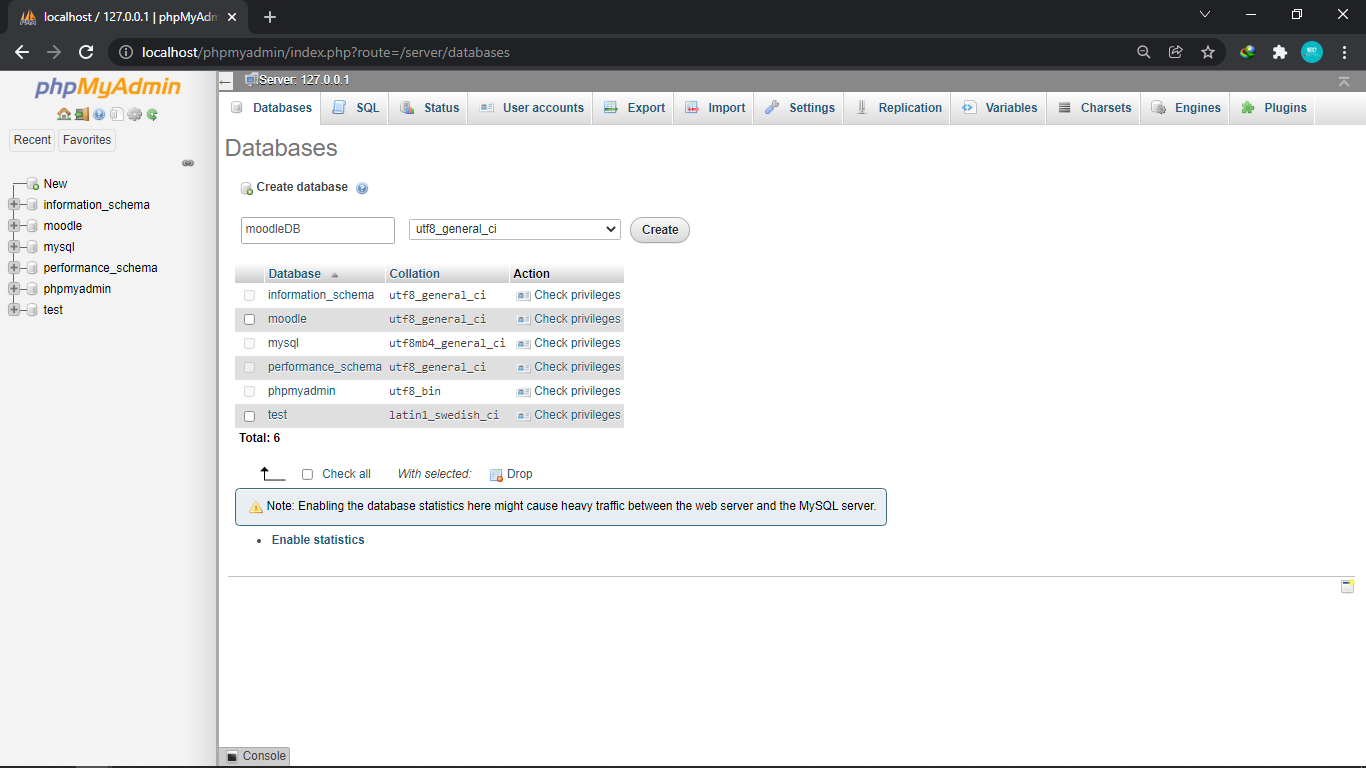Open the Charsets tab
The width and height of the screenshot is (1366, 768).
pos(1094,108)
